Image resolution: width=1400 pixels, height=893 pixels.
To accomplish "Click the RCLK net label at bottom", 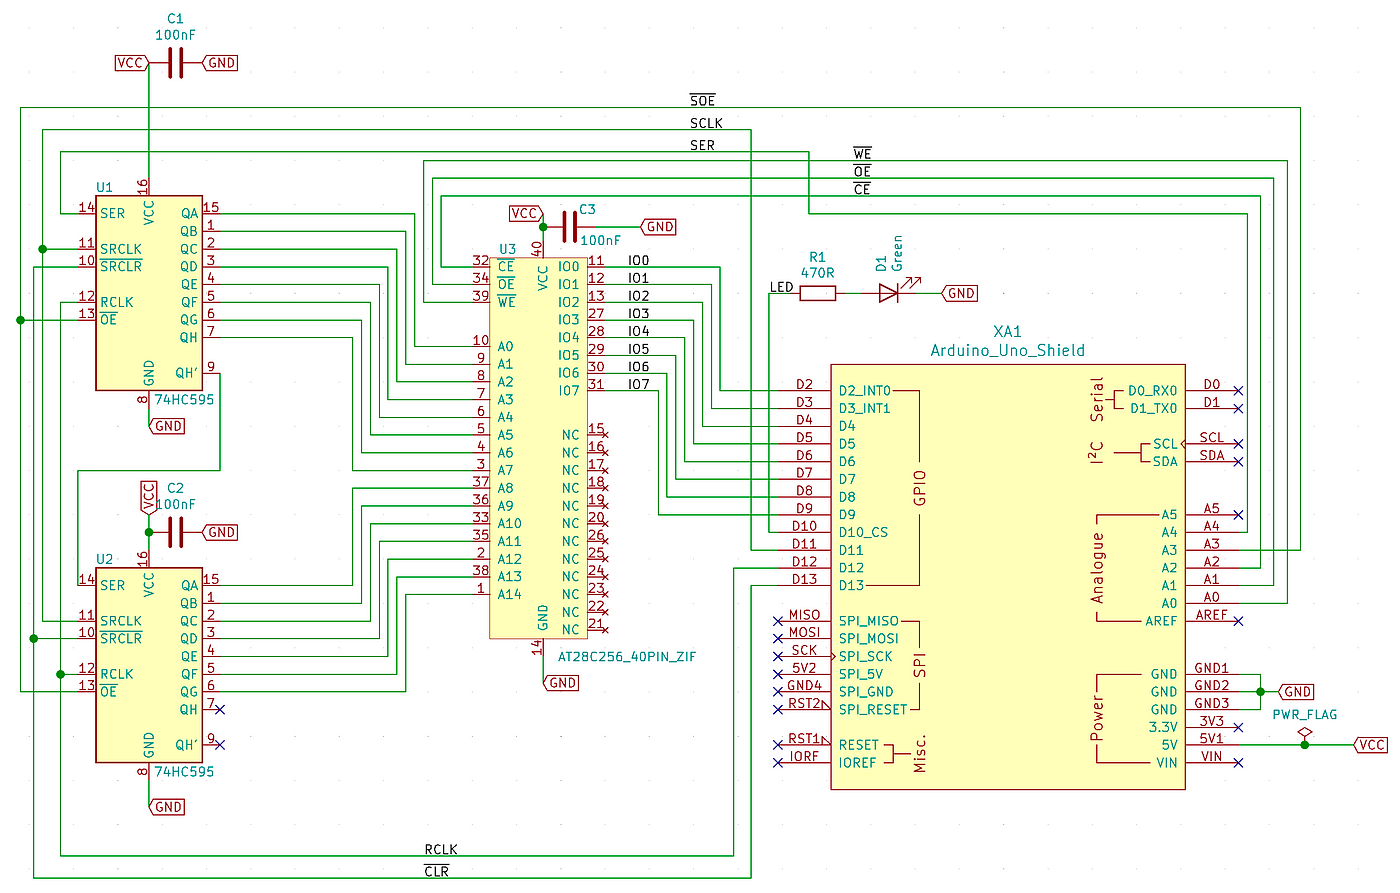I will (x=441, y=849).
